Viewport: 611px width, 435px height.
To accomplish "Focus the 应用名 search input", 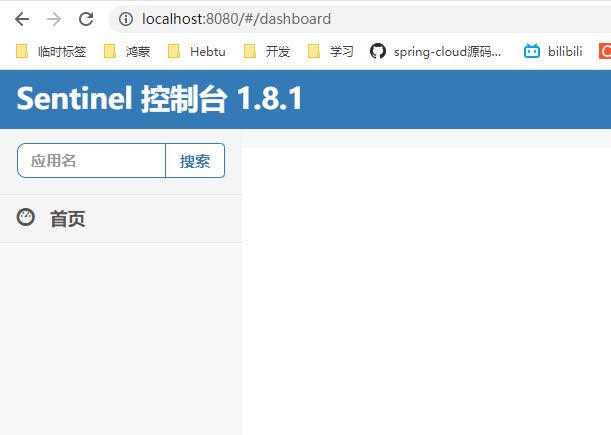I will tap(92, 161).
